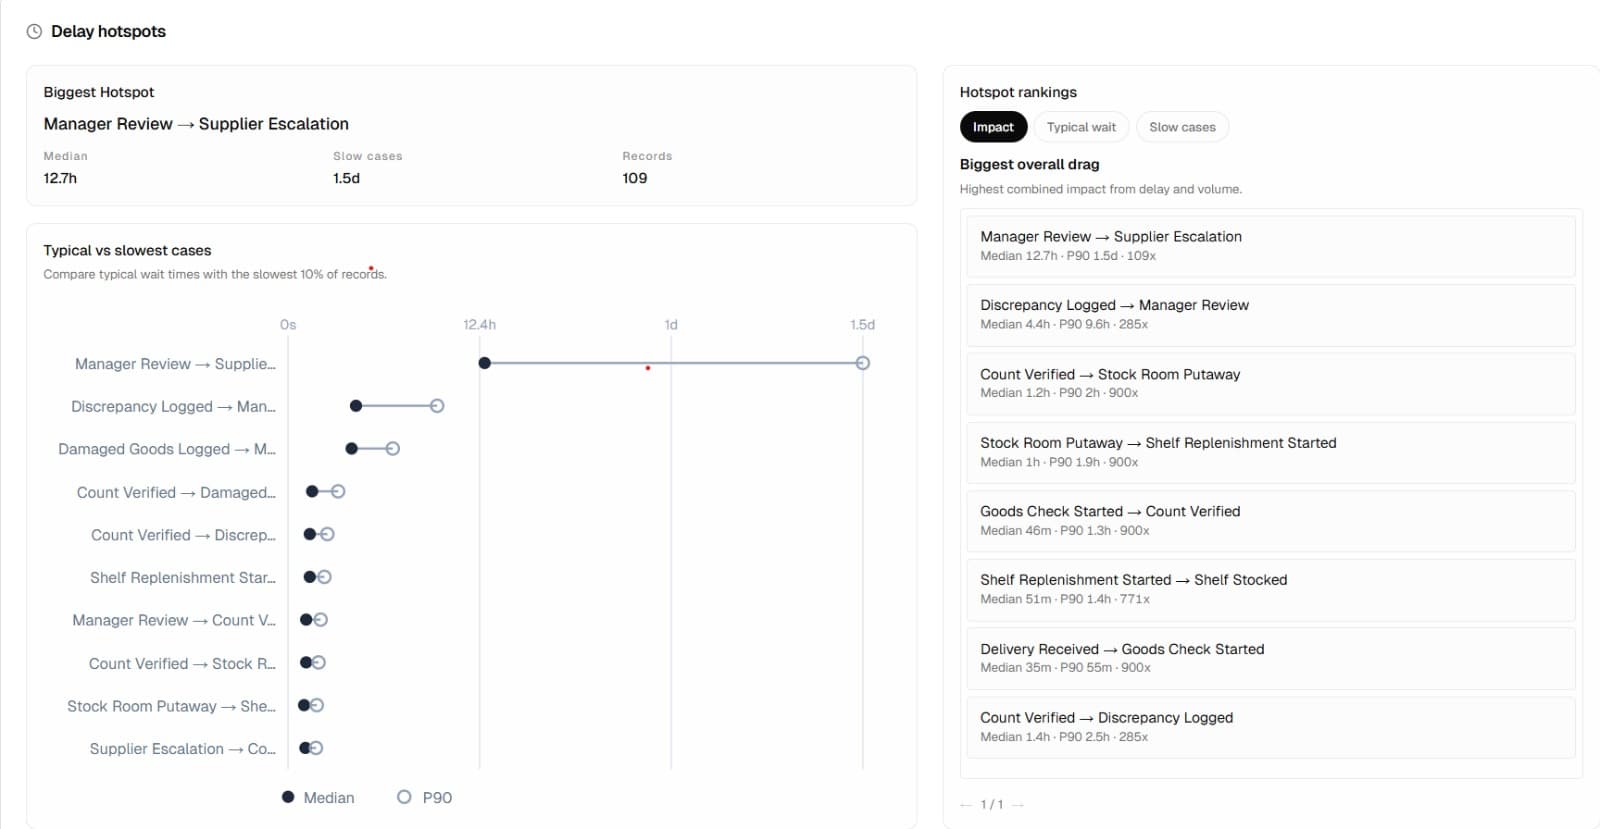The height and width of the screenshot is (829, 1600).
Task: Click the Manager Review → Supplie... P90 marker
Action: point(863,363)
